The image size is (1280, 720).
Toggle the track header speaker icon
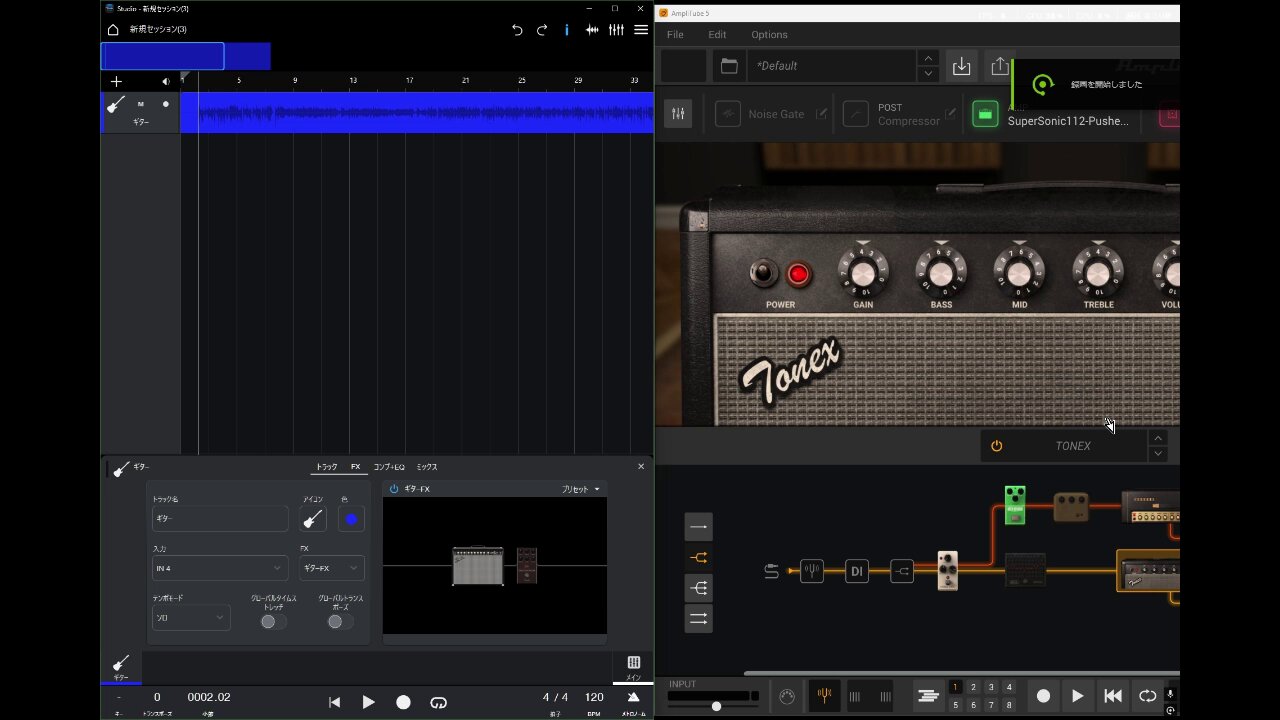pyautogui.click(x=166, y=81)
